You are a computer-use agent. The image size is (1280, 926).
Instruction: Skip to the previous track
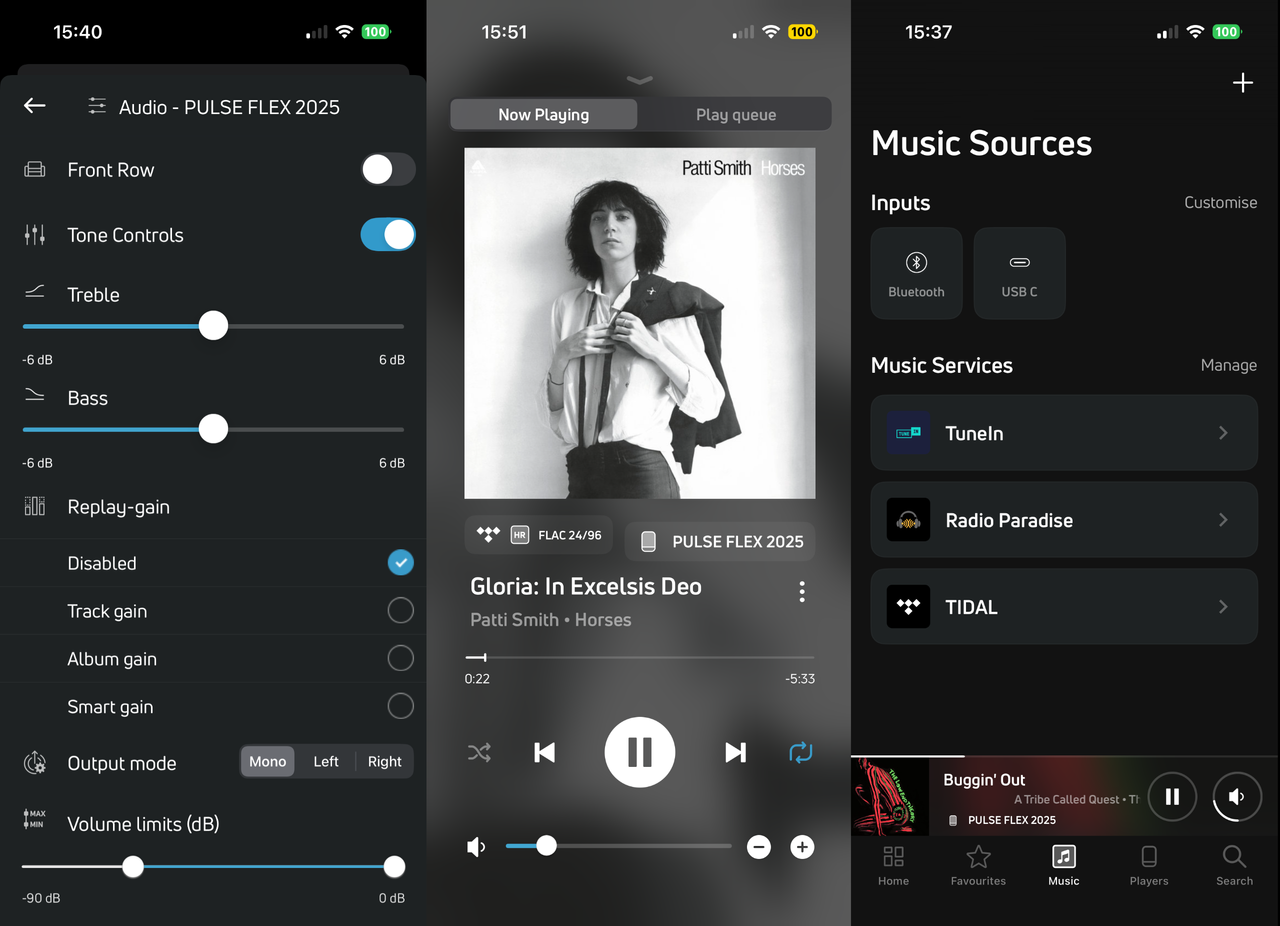pos(544,752)
